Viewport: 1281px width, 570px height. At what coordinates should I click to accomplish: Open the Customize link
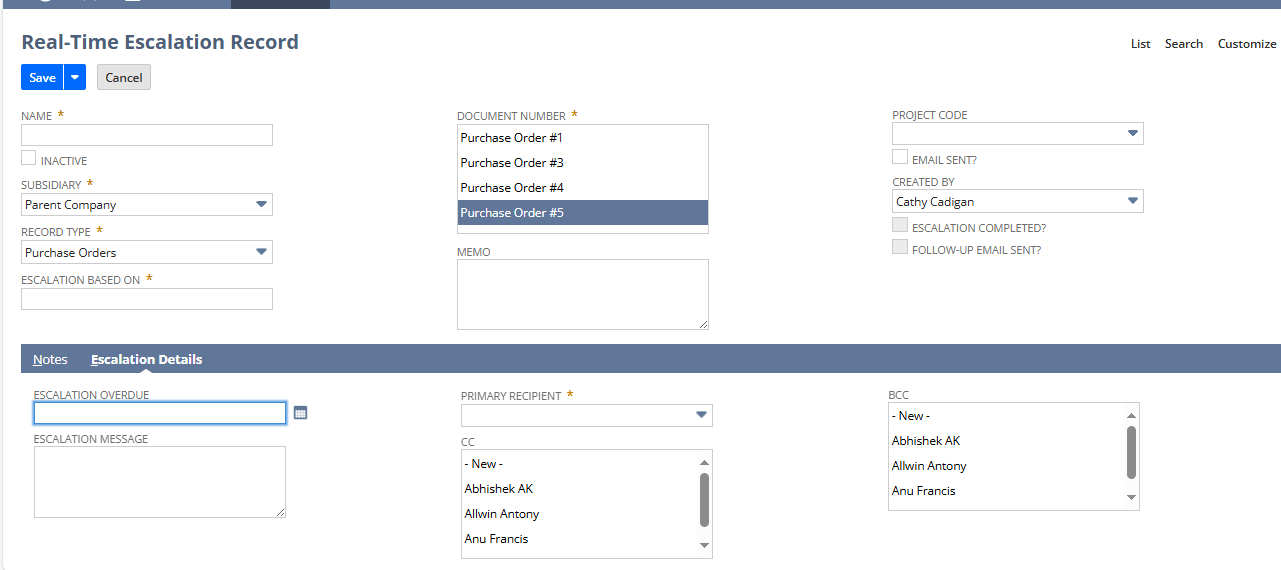point(1246,44)
